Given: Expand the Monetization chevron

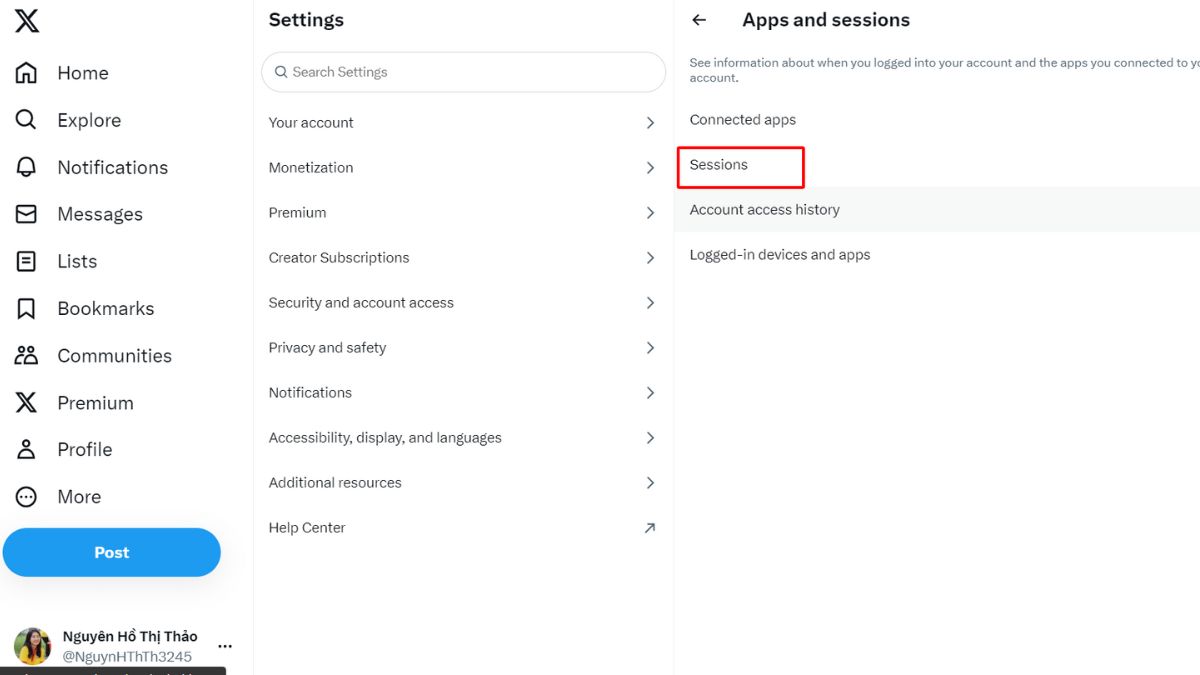Looking at the screenshot, I should 650,168.
